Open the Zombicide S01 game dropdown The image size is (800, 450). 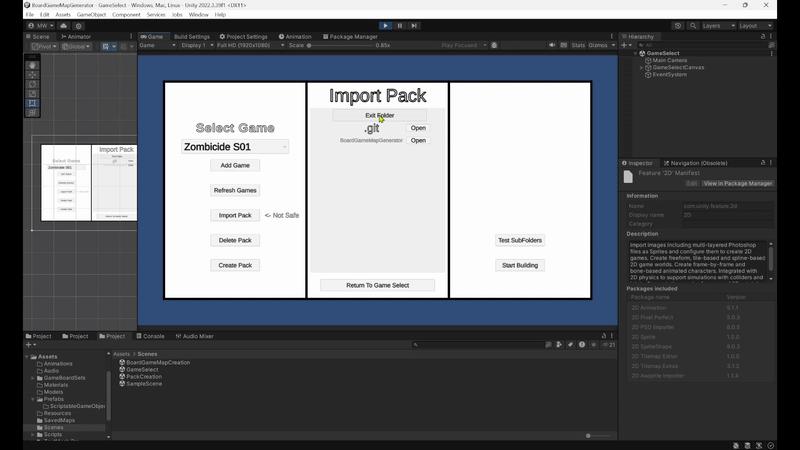coord(235,147)
